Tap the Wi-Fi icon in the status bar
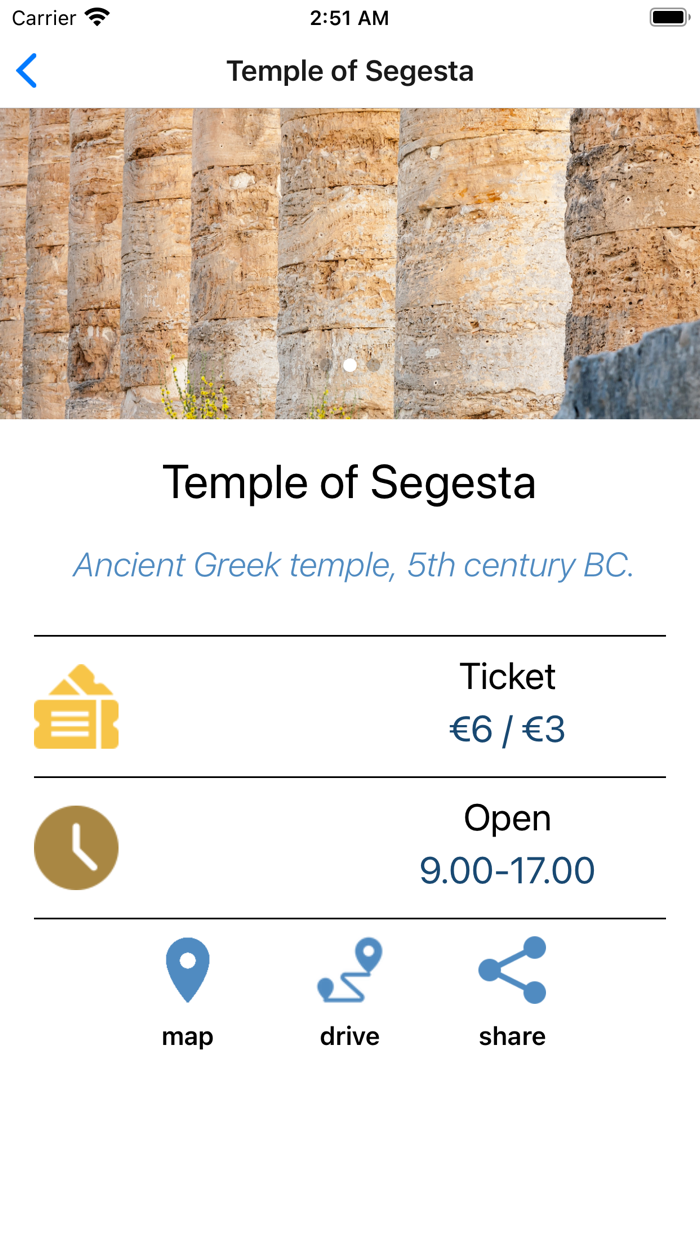Screen dimensions: 700x1244 [x=95, y=17]
